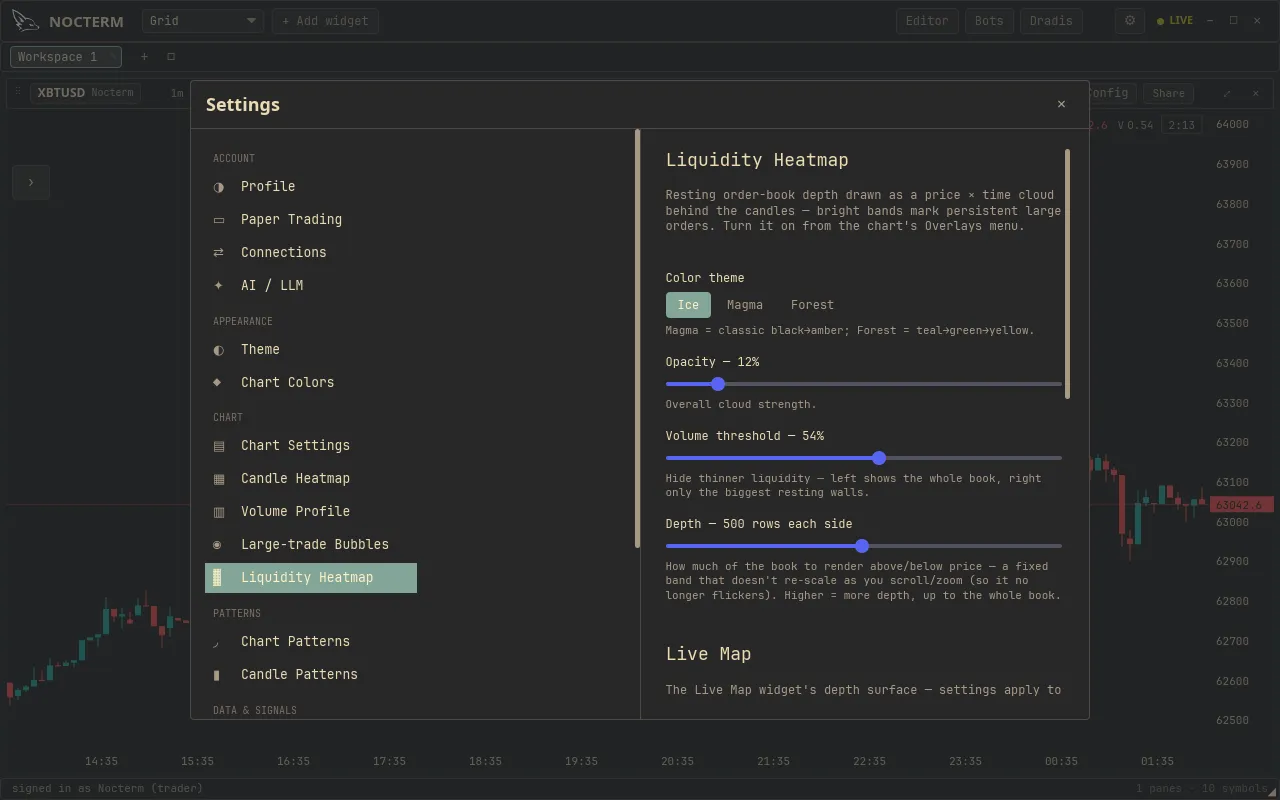Click the 1m timeframe label
The height and width of the screenshot is (800, 1280).
click(x=177, y=93)
